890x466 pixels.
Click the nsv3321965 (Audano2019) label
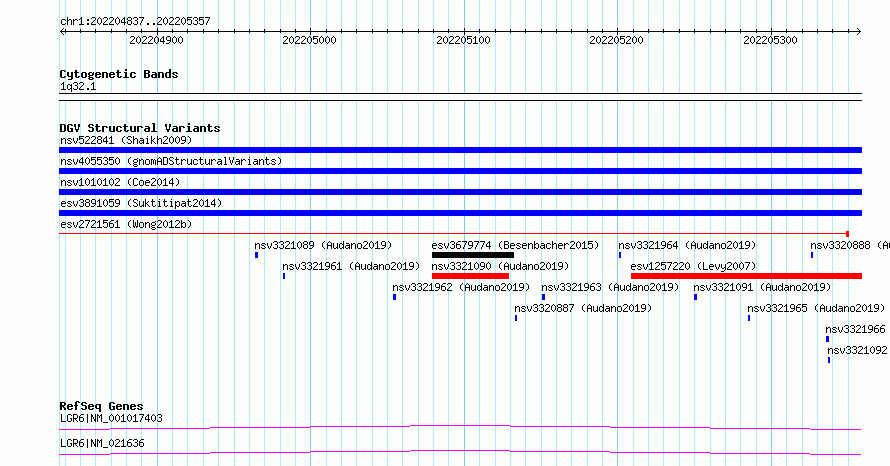816,308
